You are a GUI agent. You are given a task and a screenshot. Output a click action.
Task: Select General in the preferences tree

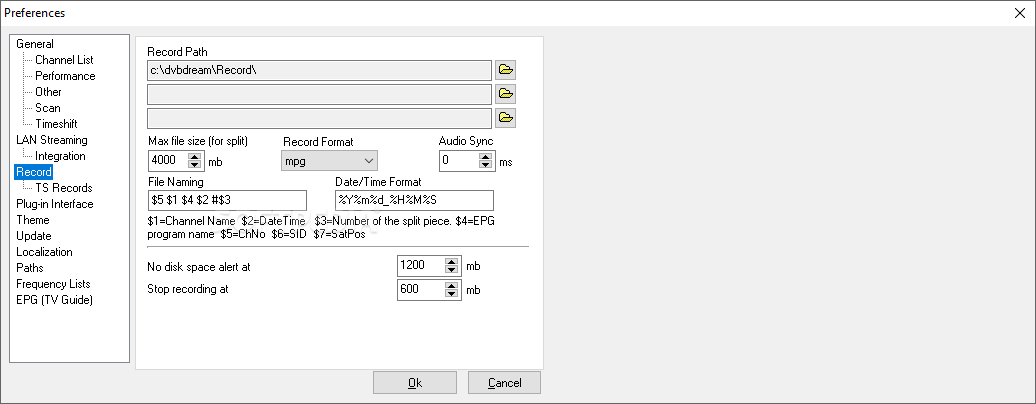(35, 44)
